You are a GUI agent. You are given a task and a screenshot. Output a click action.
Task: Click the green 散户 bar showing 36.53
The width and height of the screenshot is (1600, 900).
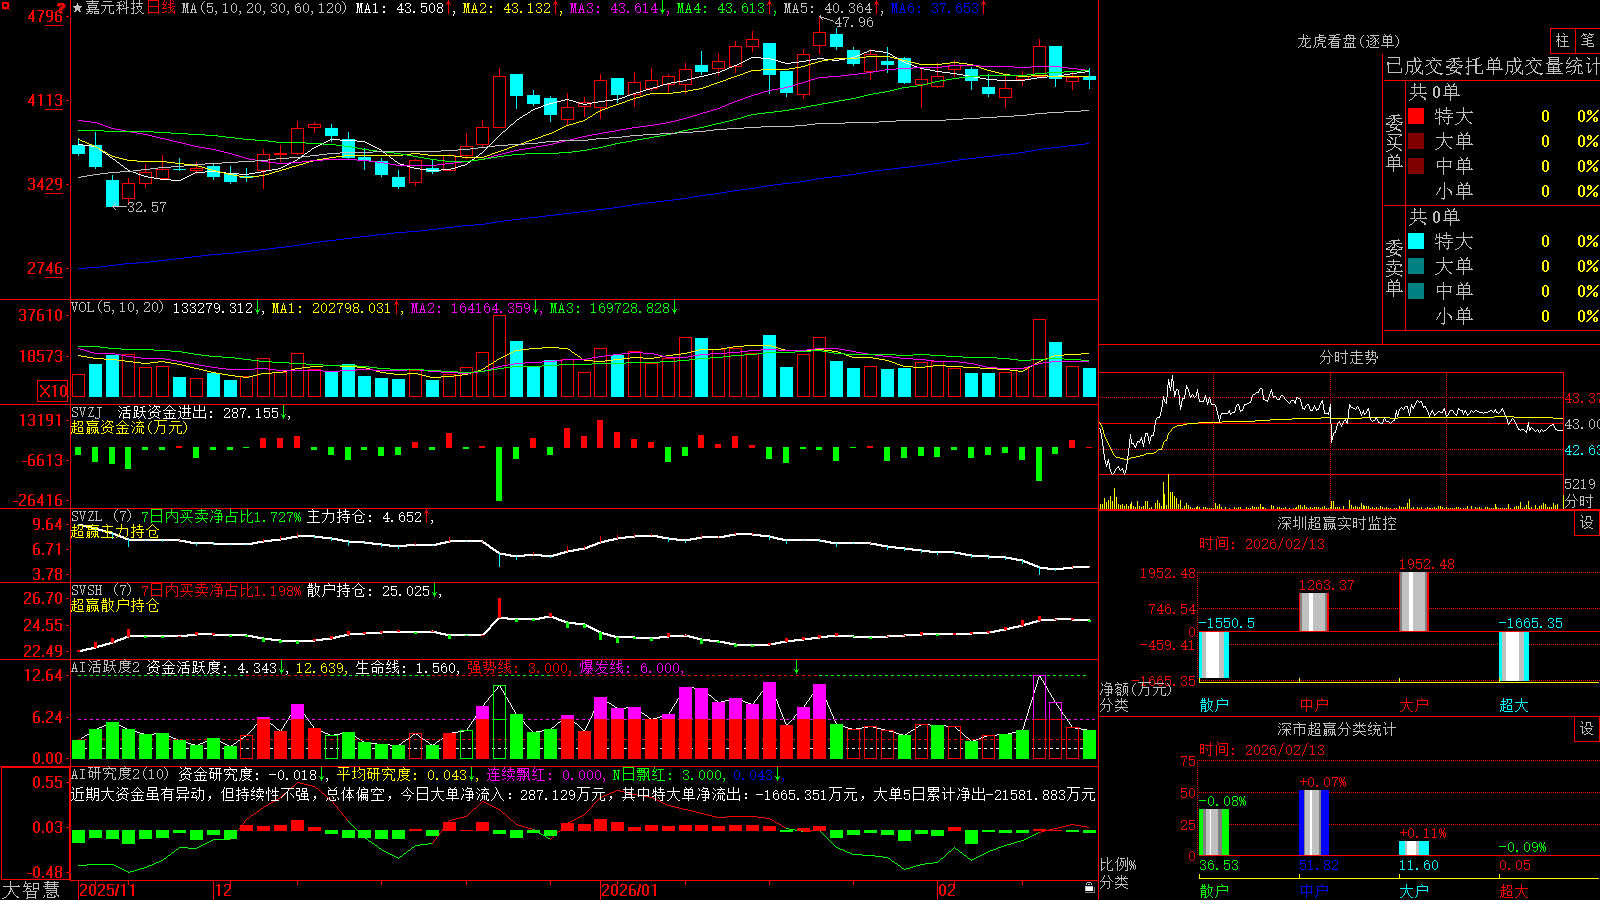click(x=1214, y=832)
